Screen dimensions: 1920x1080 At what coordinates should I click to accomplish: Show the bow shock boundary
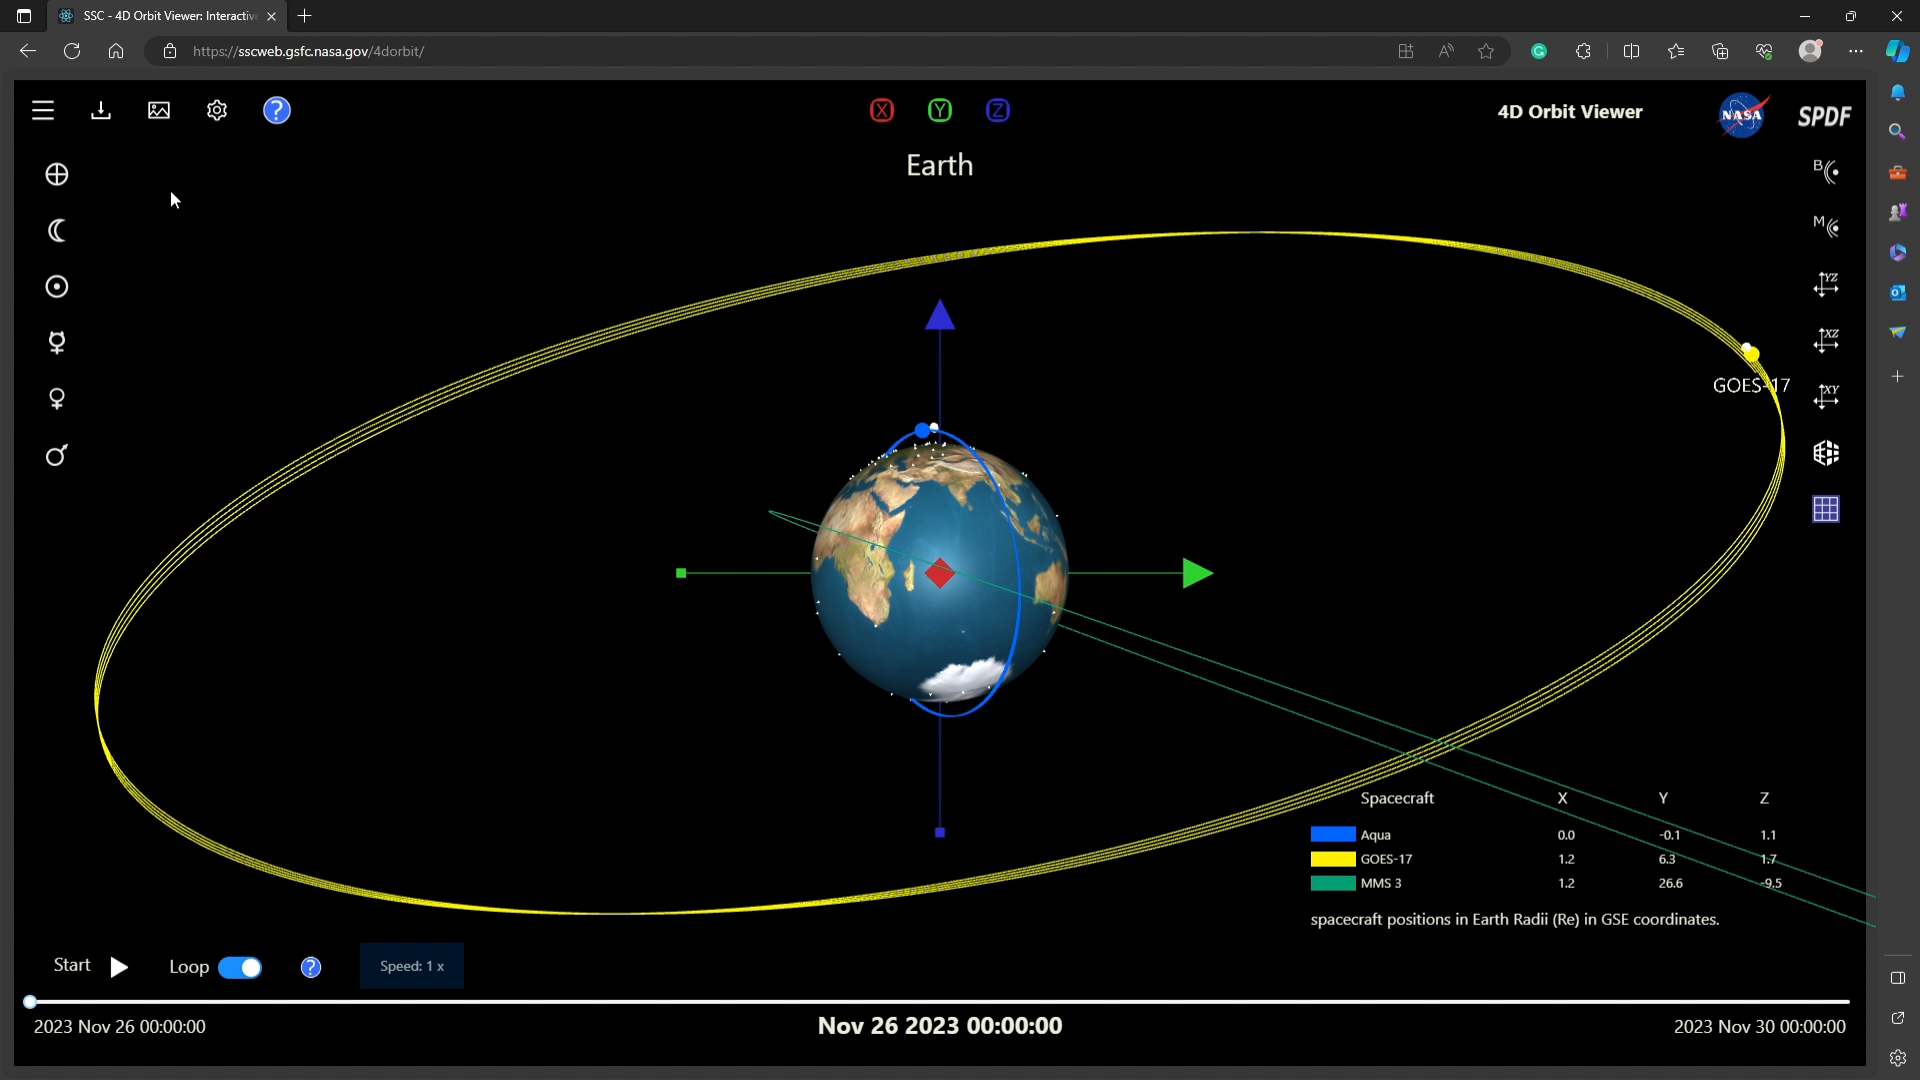[1826, 171]
